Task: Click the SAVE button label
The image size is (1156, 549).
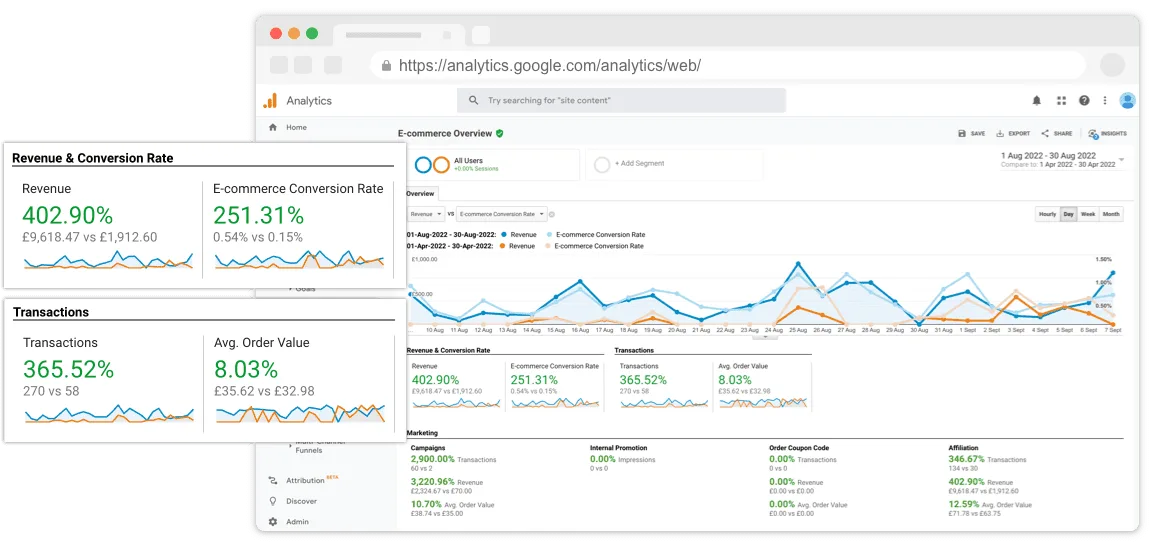Action: tap(978, 133)
